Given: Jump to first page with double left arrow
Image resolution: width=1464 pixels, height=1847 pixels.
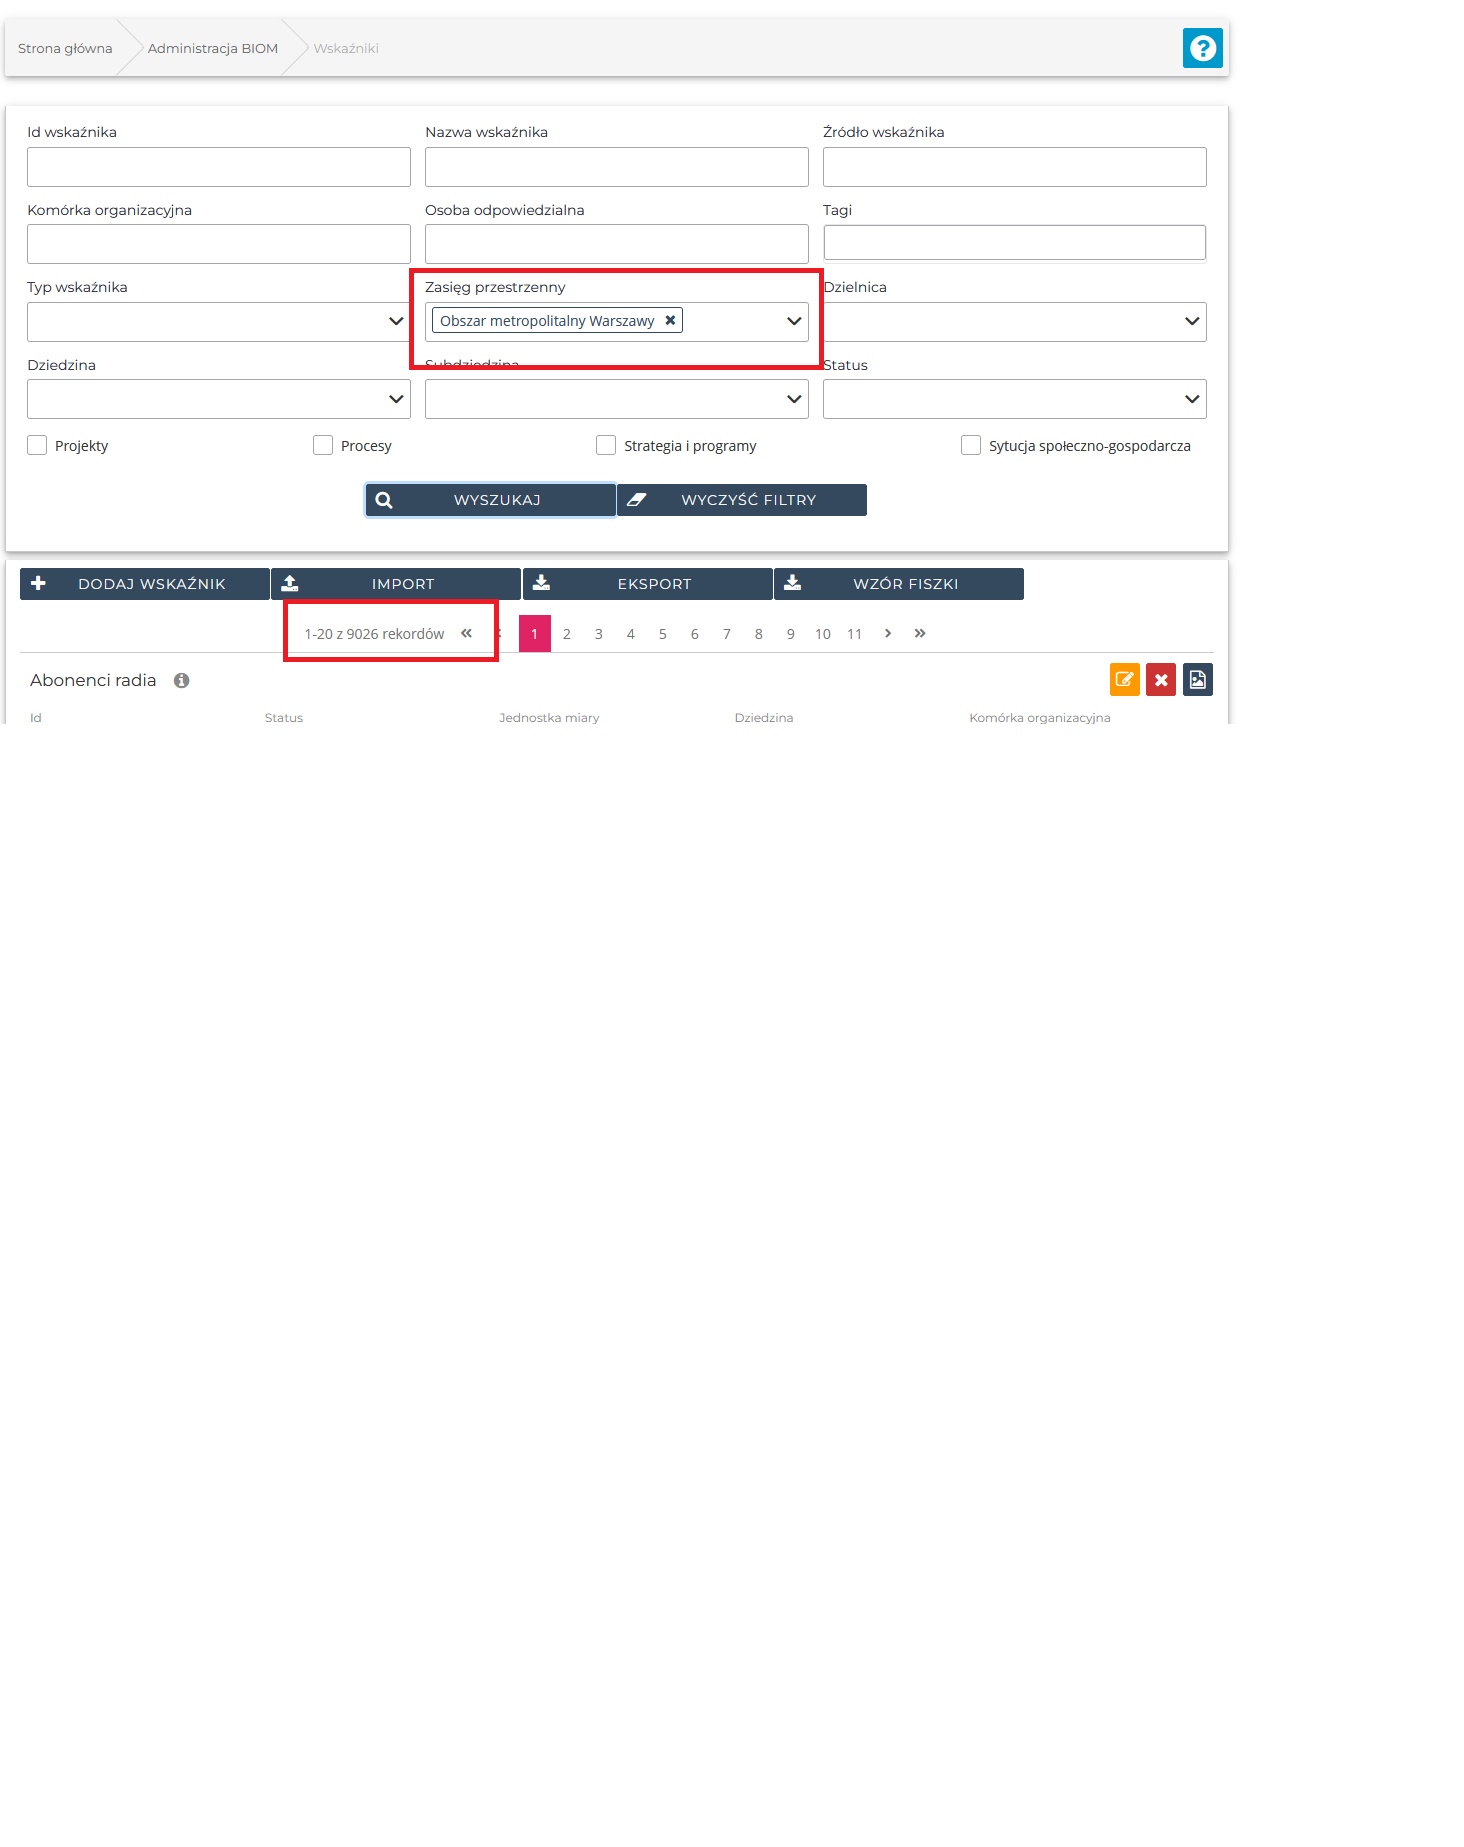Looking at the screenshot, I should point(466,634).
